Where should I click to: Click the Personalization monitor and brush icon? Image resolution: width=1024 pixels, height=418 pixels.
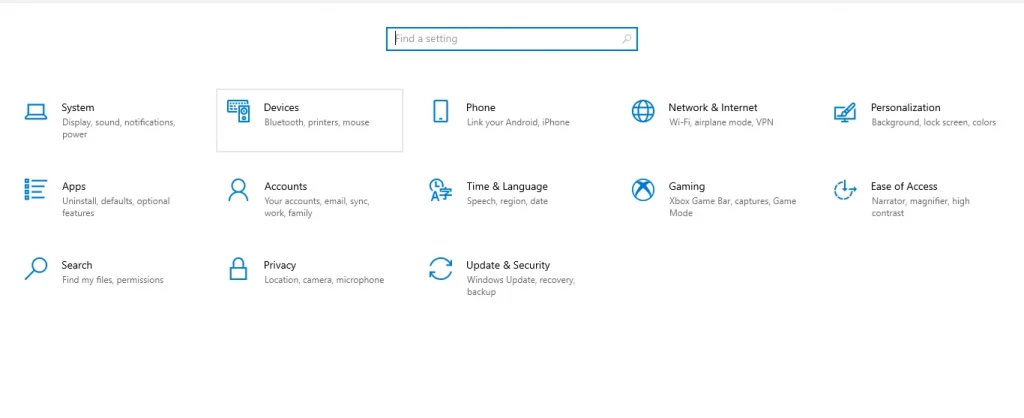pyautogui.click(x=845, y=112)
